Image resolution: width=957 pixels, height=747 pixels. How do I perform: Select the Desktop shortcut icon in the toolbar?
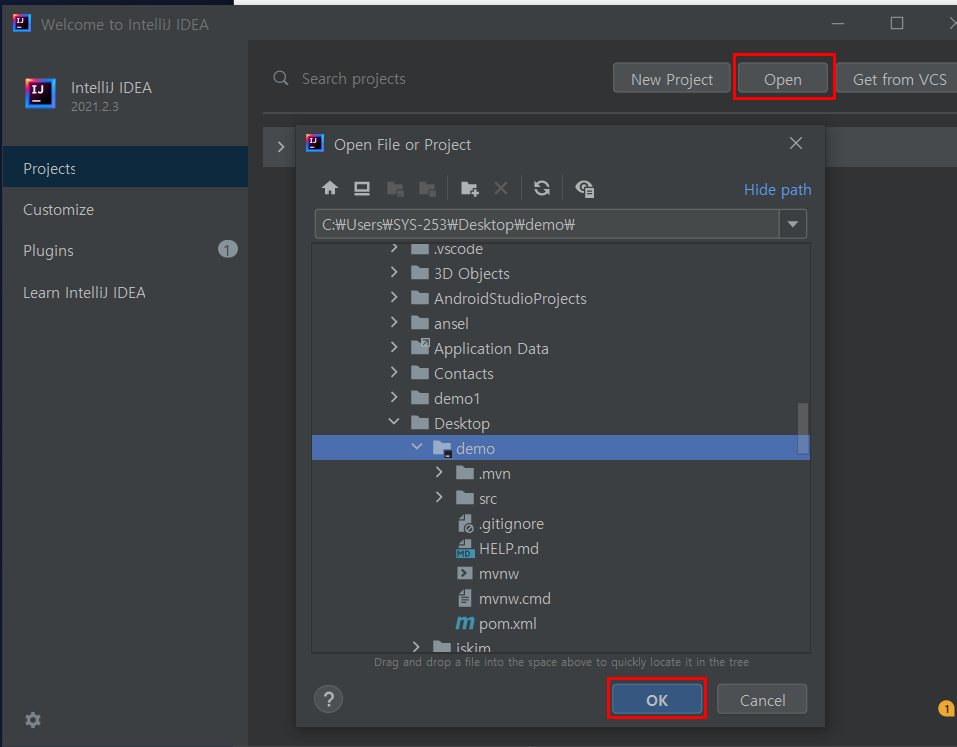click(x=362, y=188)
